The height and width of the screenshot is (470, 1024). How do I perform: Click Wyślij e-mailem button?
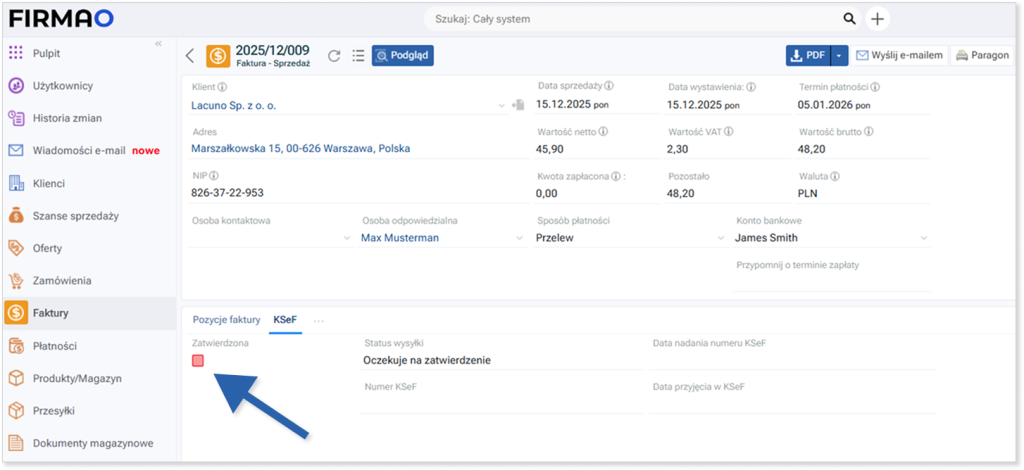[x=900, y=56]
